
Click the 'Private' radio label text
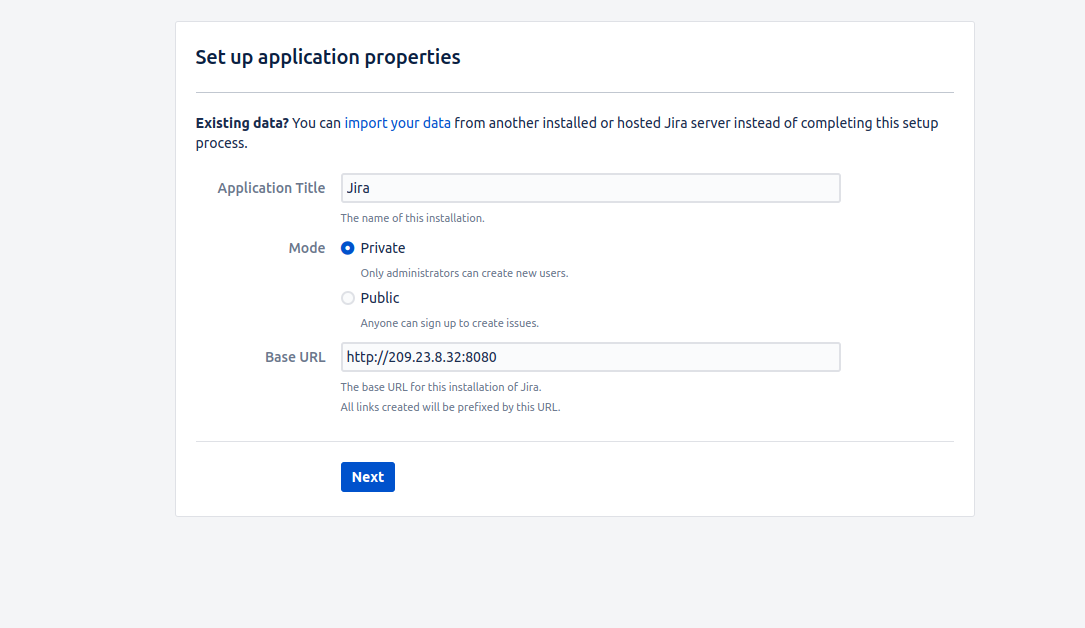point(383,248)
